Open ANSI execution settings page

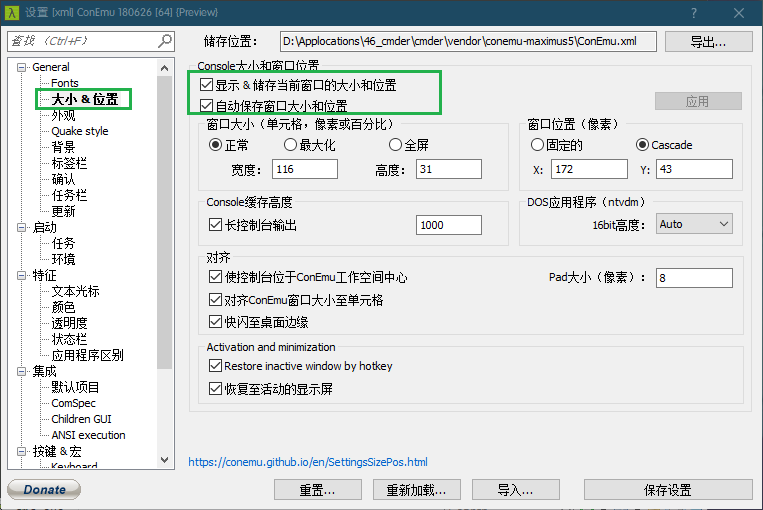pyautogui.click(x=88, y=435)
